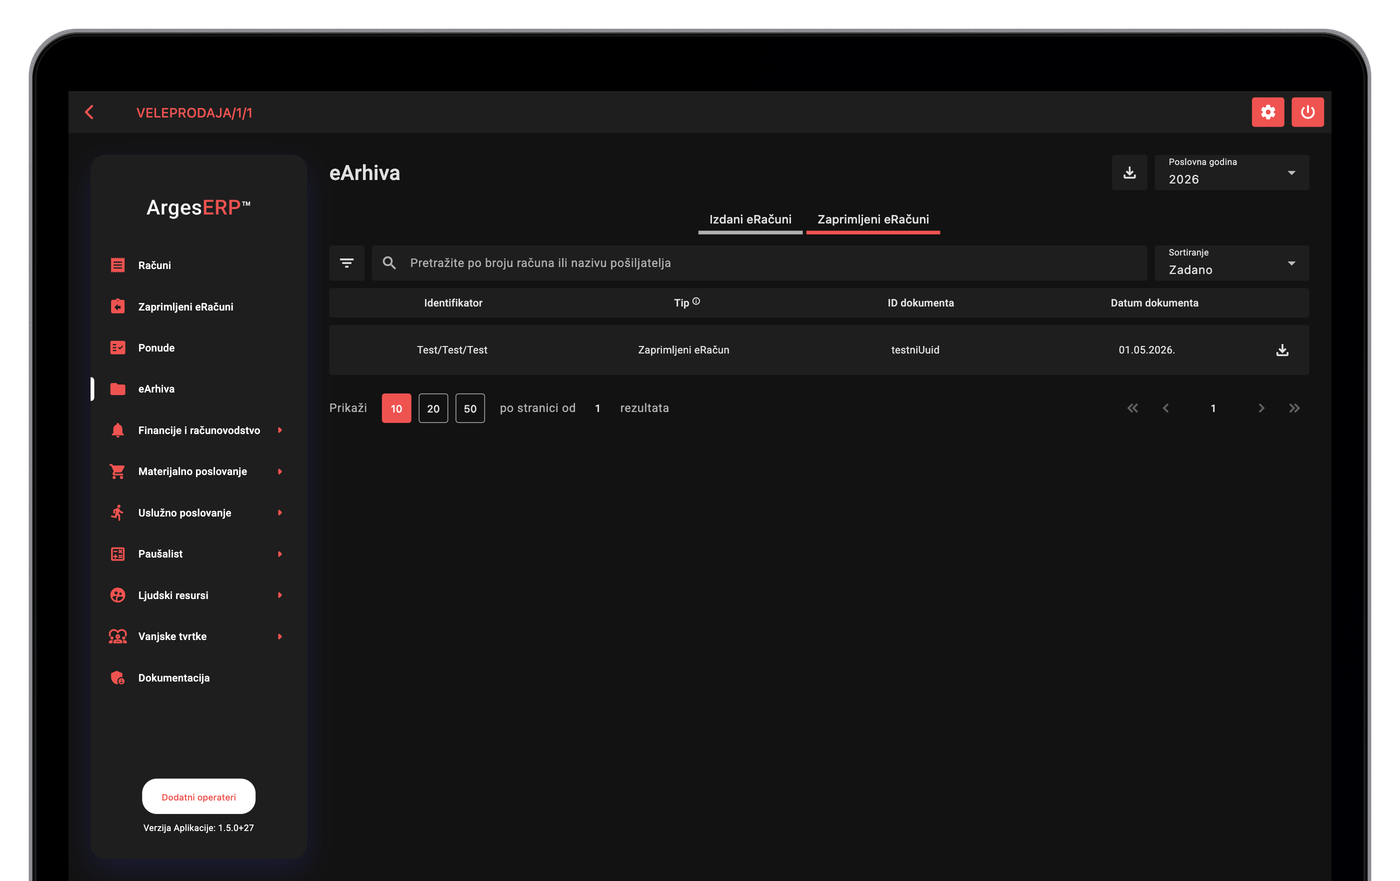
Task: Select page size 10
Action: [396, 408]
